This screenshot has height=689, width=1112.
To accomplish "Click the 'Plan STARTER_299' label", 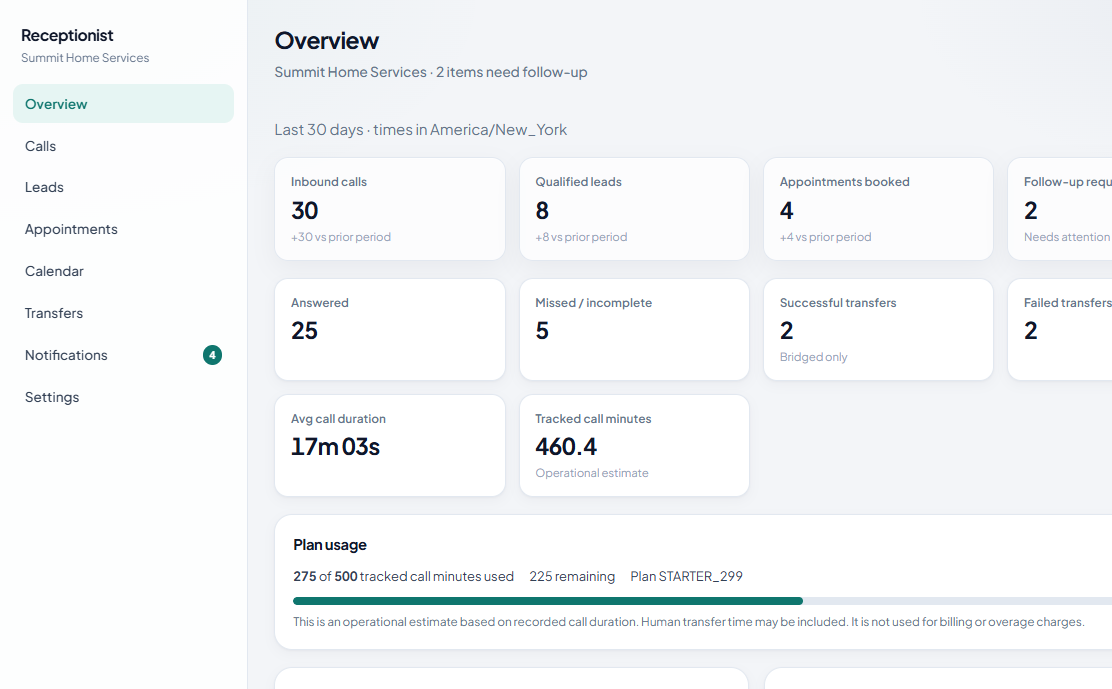I will [x=686, y=576].
